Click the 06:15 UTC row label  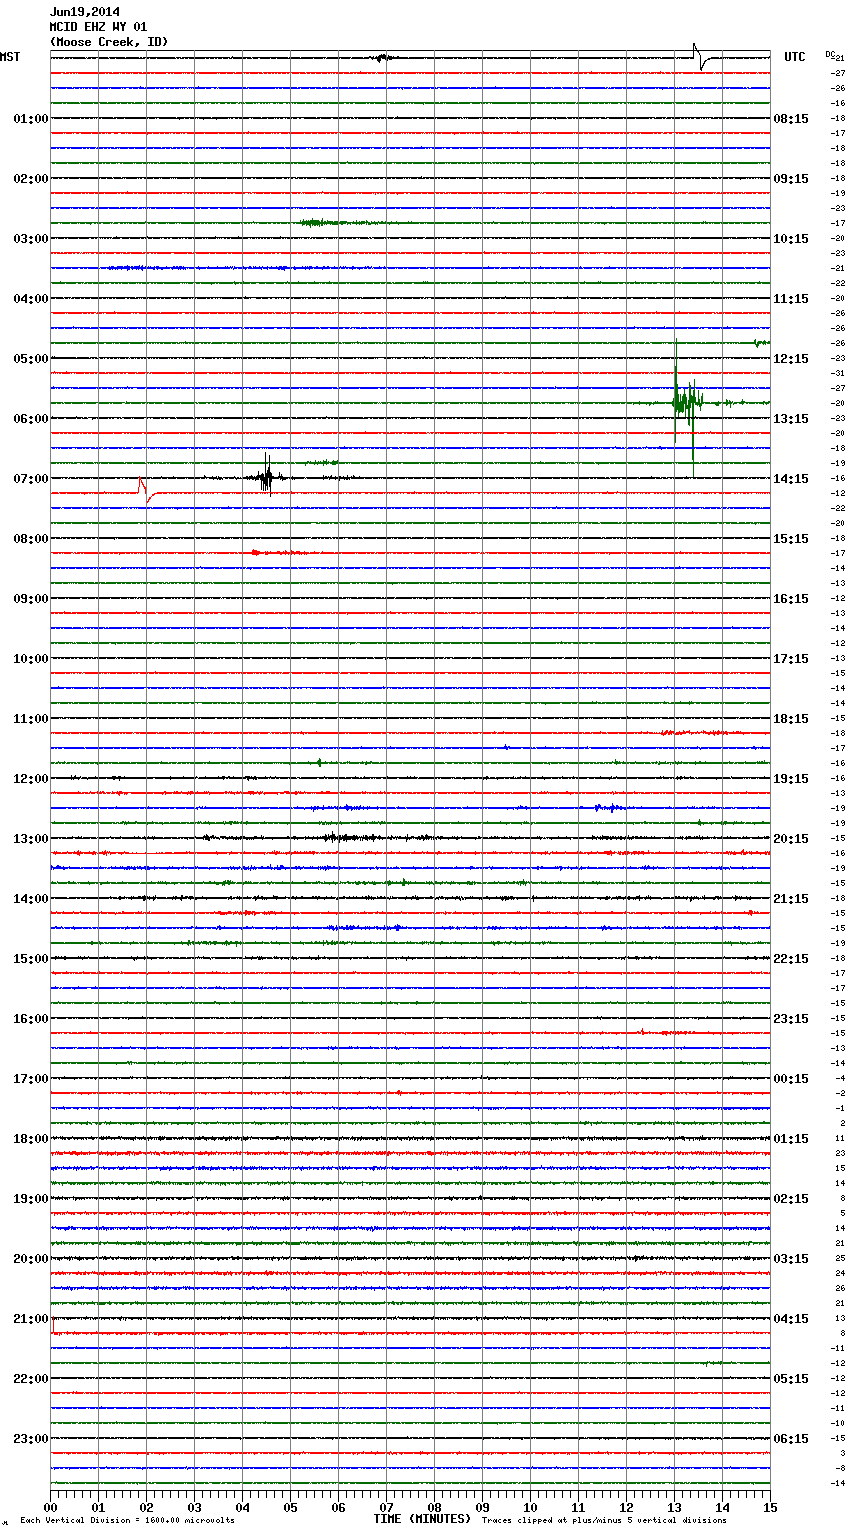tap(791, 1439)
